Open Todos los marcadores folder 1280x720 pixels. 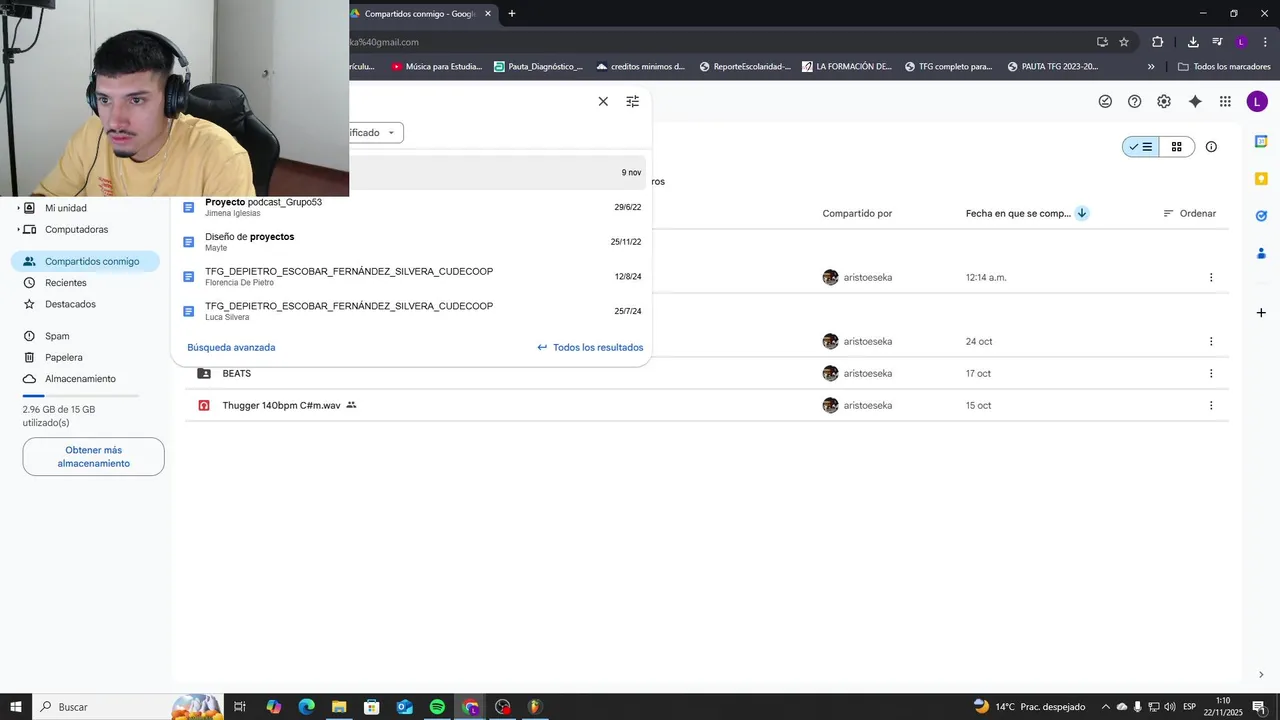pos(1224,67)
